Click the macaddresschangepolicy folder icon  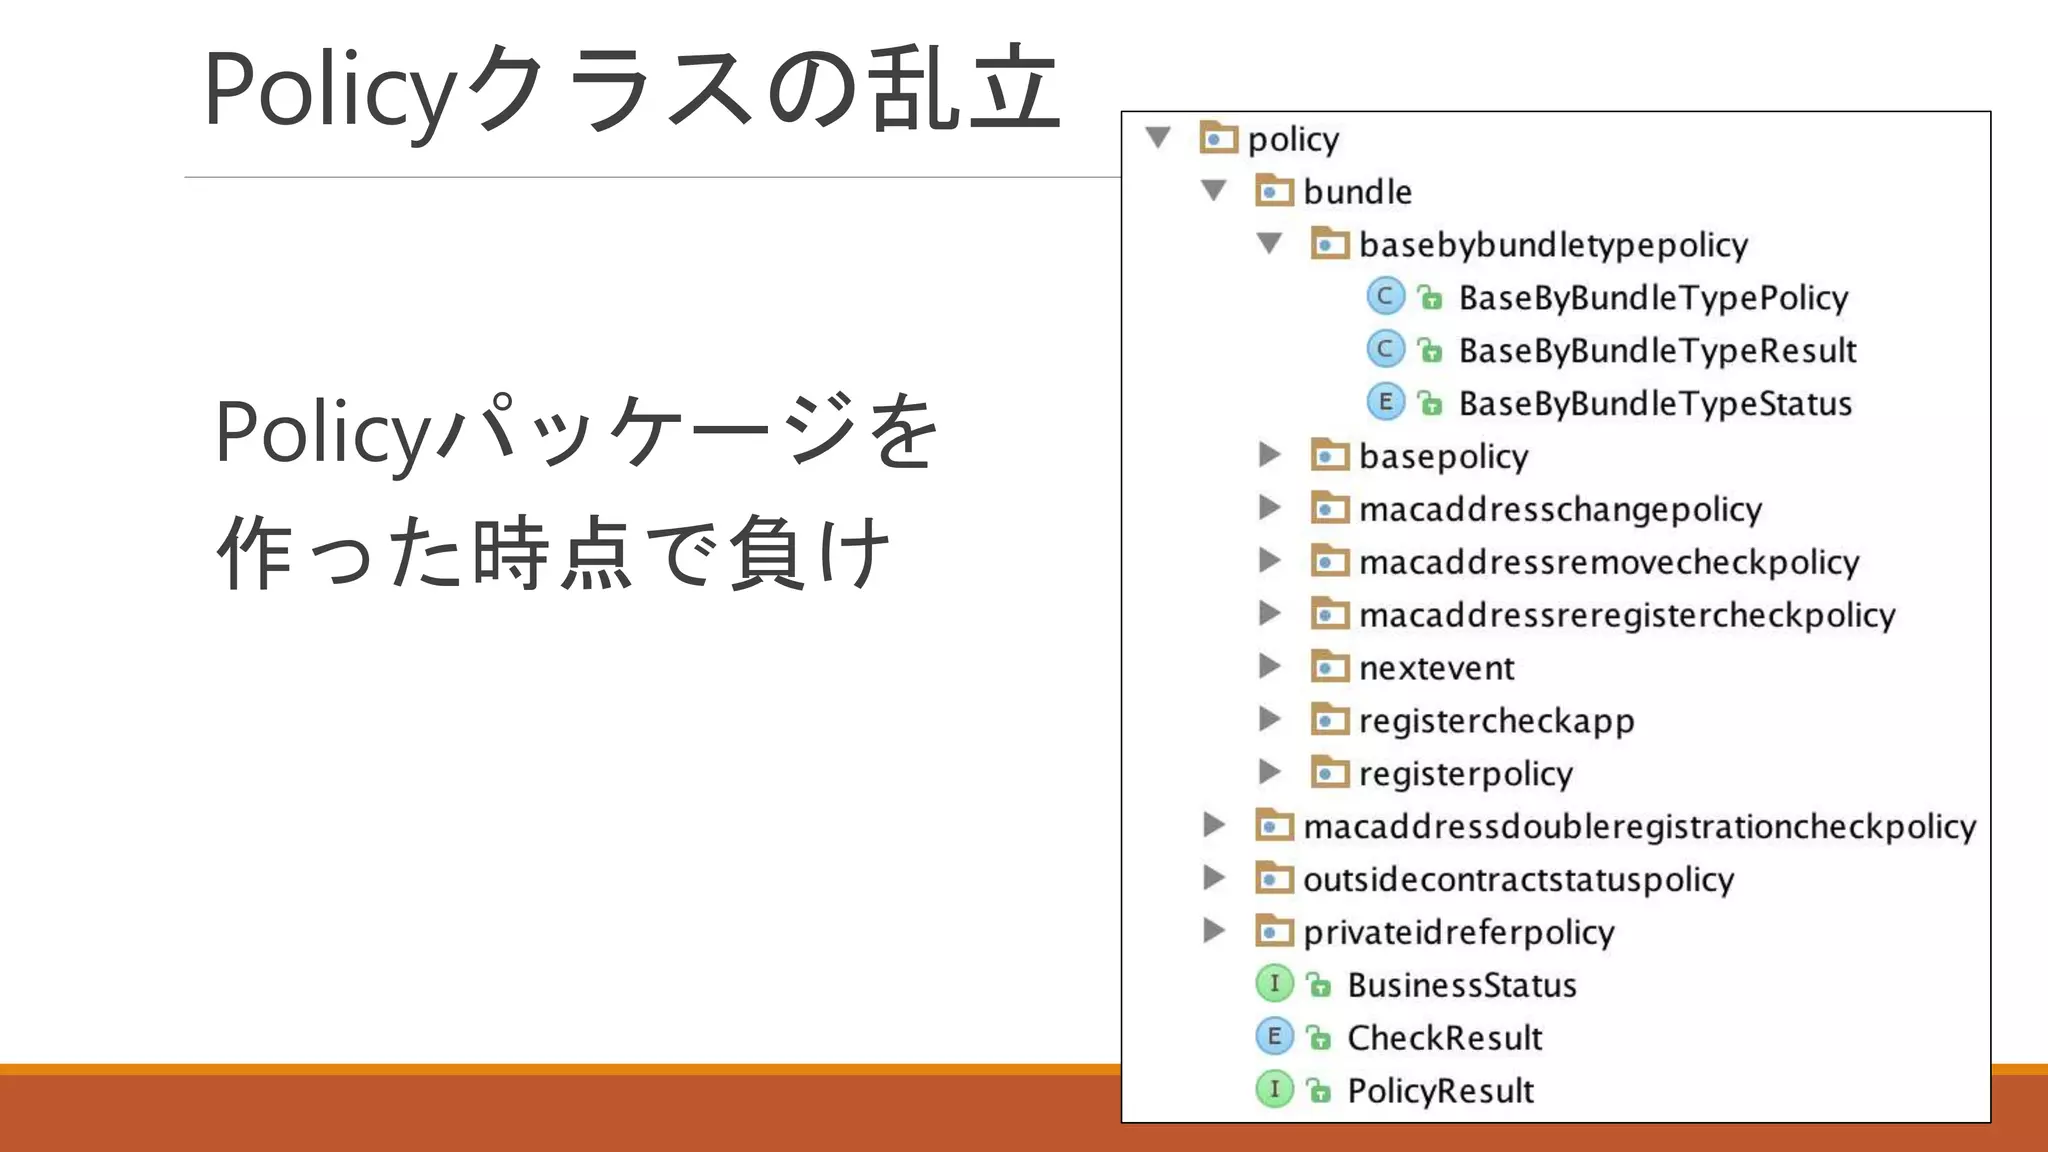click(x=1331, y=508)
